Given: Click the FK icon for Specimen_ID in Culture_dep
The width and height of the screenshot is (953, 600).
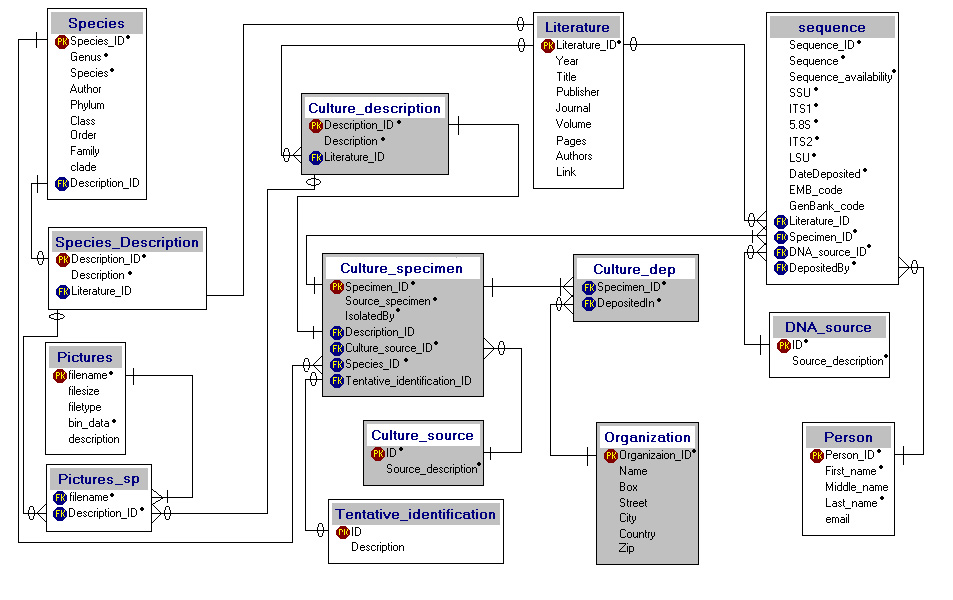Looking at the screenshot, I should pos(588,288).
